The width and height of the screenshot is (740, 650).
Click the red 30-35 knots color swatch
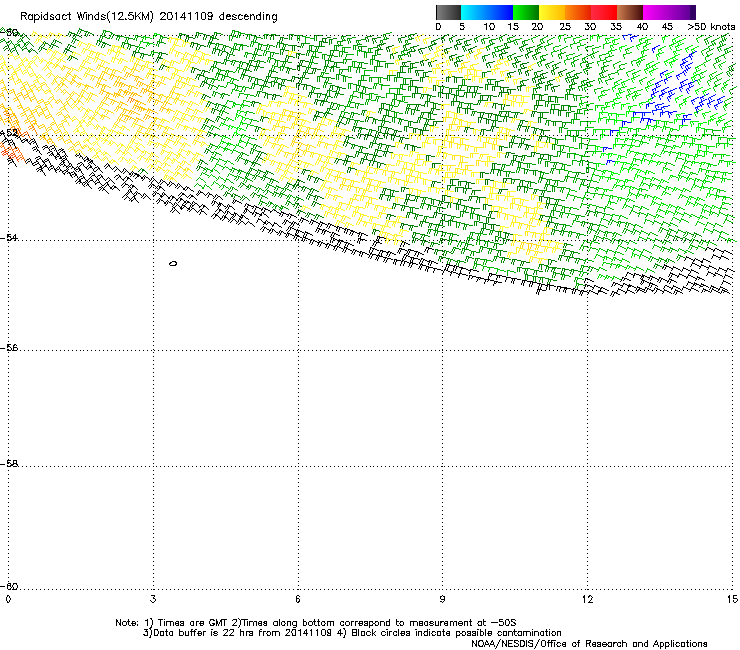point(604,12)
